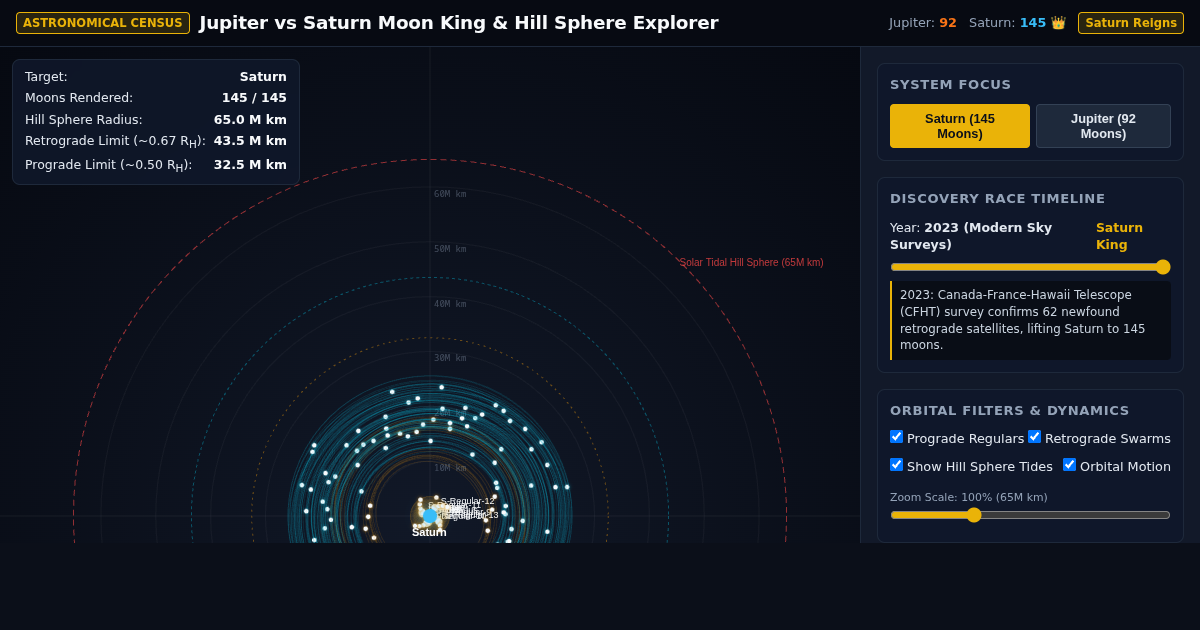Click the Discovery Race Timeline heading
The height and width of the screenshot is (630, 1200).
click(x=998, y=199)
